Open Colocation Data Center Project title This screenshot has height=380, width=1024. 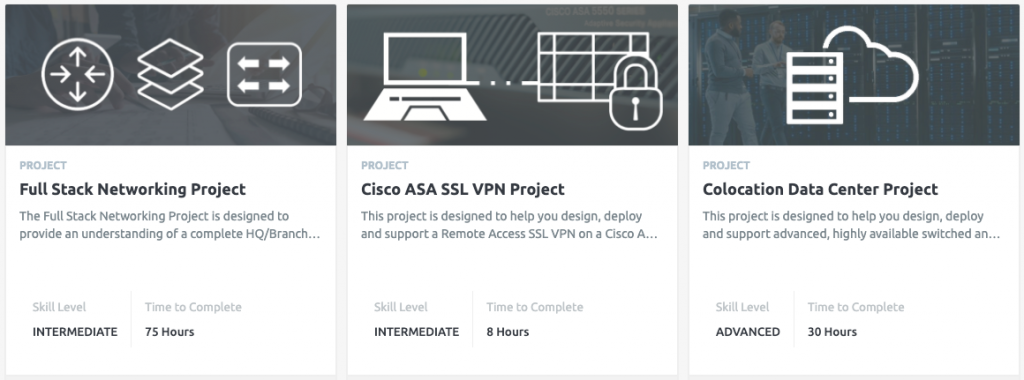tap(820, 189)
